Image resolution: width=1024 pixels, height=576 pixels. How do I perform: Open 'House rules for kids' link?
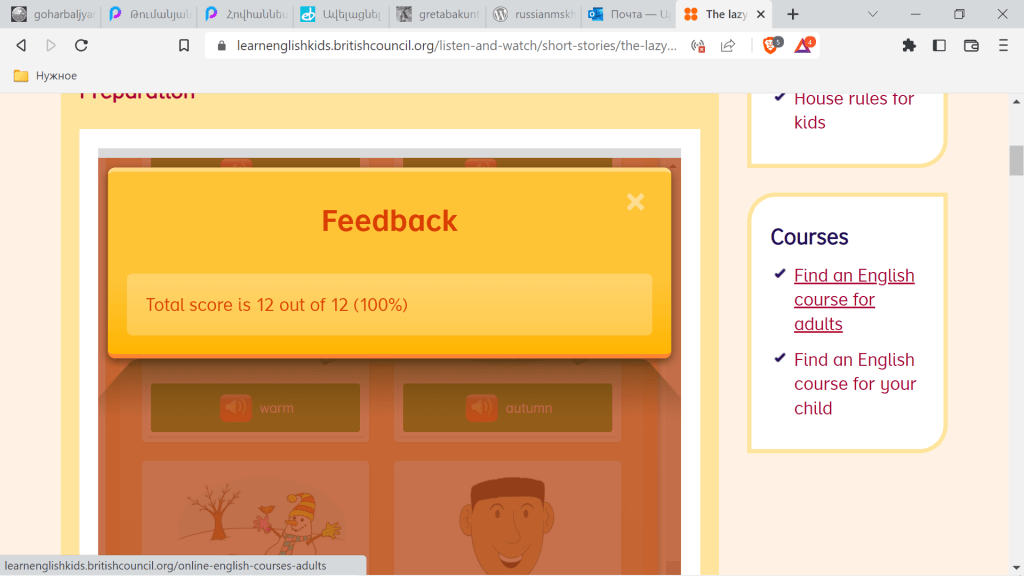854,110
